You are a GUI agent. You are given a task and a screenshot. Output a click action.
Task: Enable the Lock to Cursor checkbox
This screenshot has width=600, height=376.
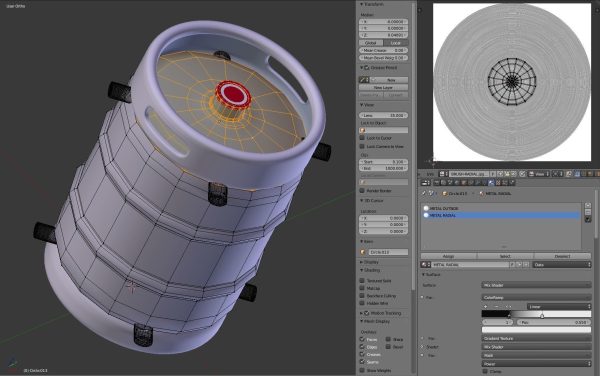tap(362, 138)
